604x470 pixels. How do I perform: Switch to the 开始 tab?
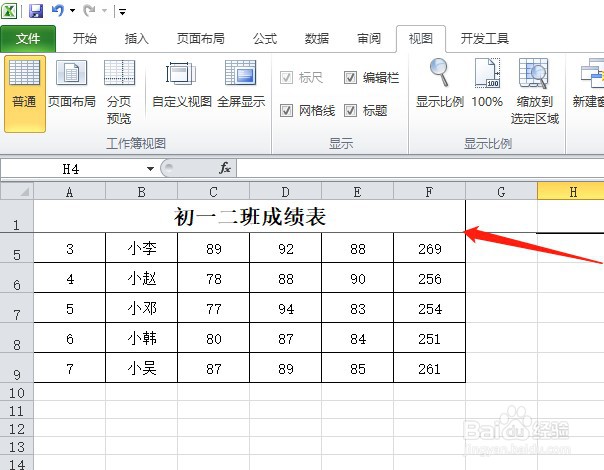[x=85, y=39]
